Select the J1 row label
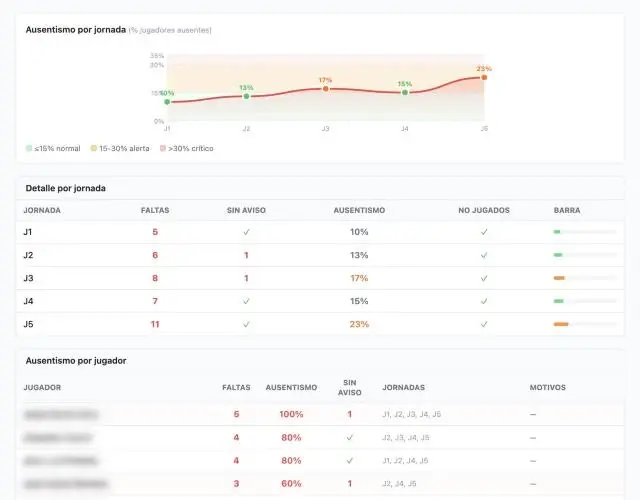 coord(28,232)
